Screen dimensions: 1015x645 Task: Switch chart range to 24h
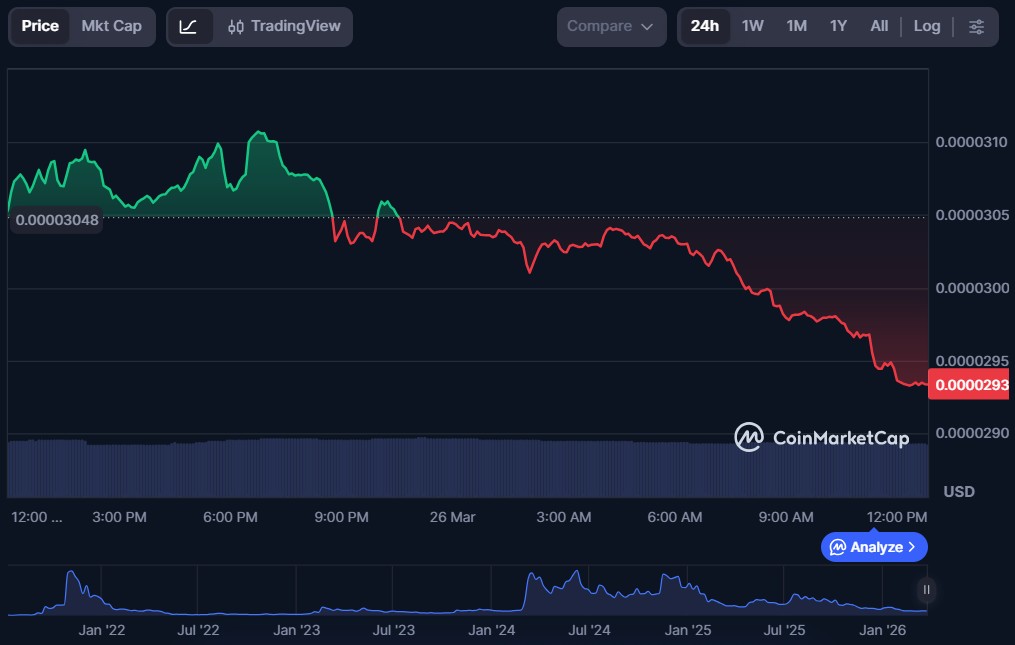coord(704,27)
